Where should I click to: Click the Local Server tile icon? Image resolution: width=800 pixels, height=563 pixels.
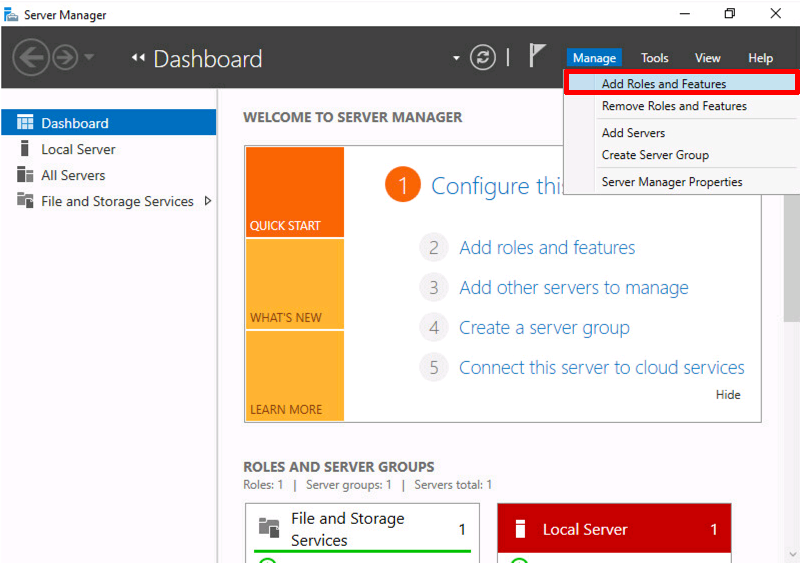[520, 529]
